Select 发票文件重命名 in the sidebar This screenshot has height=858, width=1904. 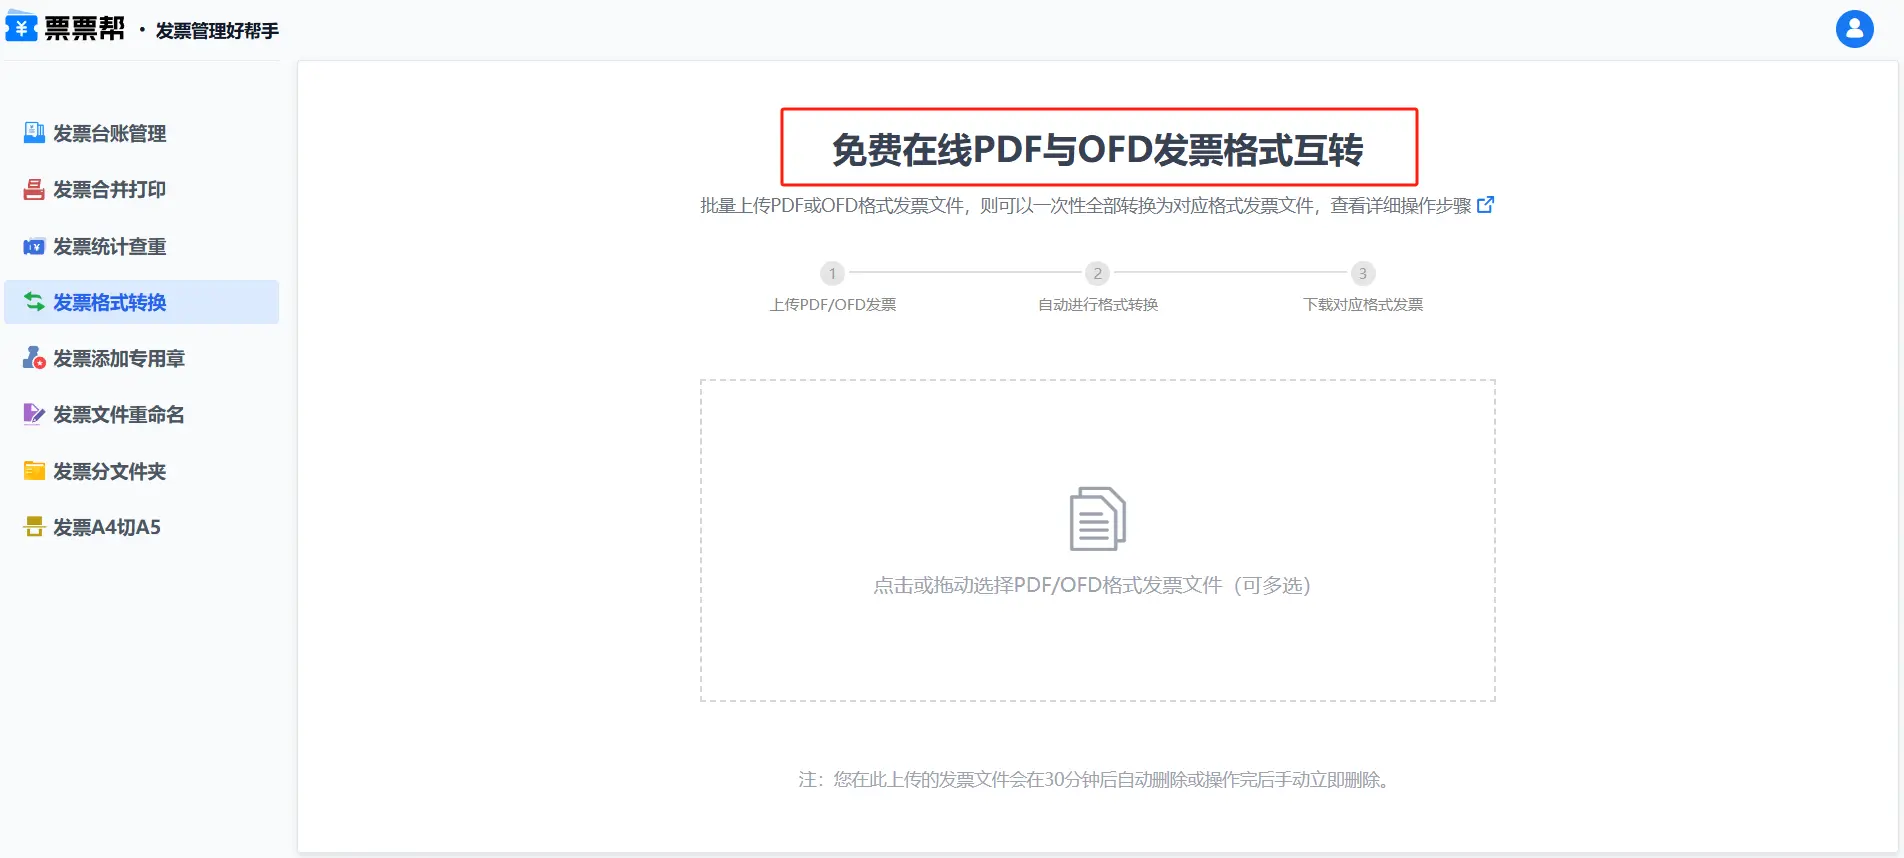pos(118,414)
